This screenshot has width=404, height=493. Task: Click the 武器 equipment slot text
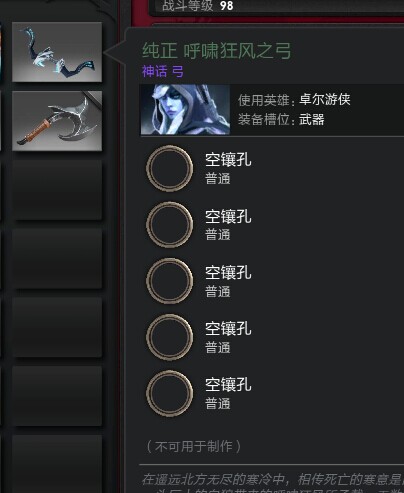coord(312,119)
